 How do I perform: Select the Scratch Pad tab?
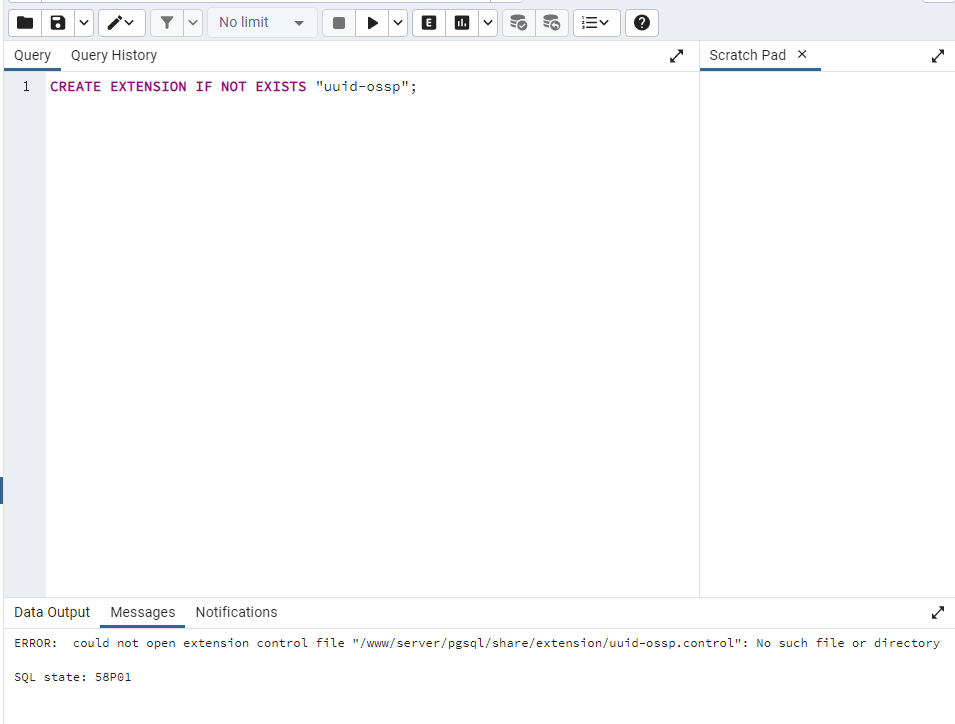[x=747, y=55]
